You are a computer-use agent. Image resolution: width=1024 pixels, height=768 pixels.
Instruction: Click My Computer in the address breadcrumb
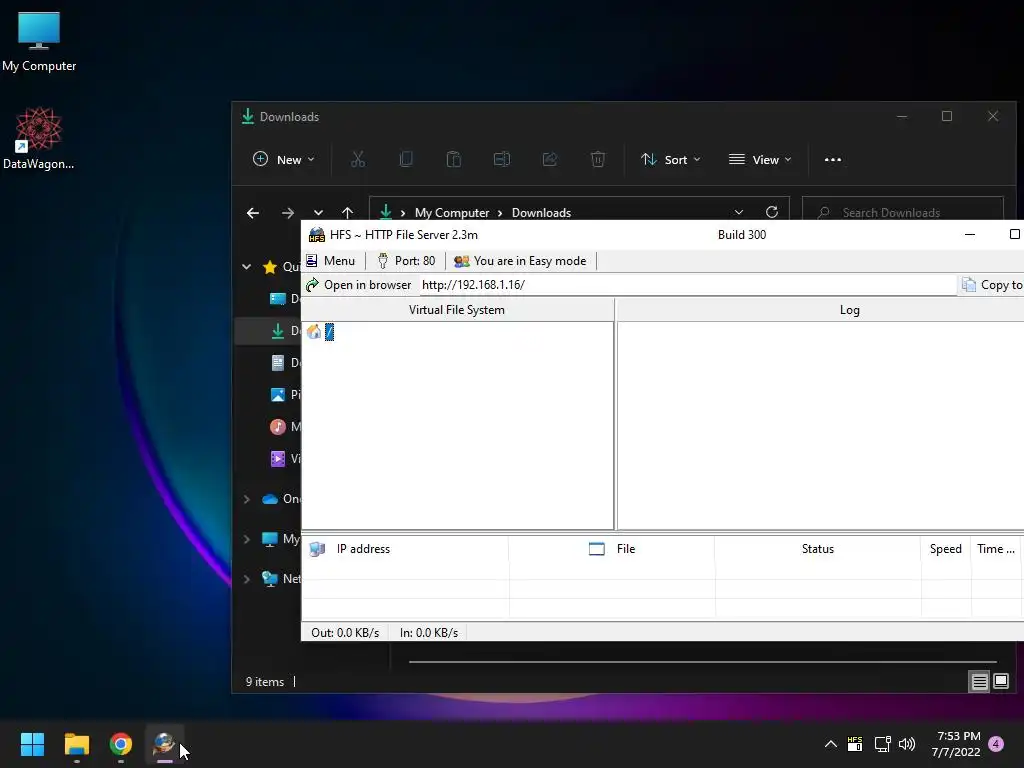(x=452, y=213)
